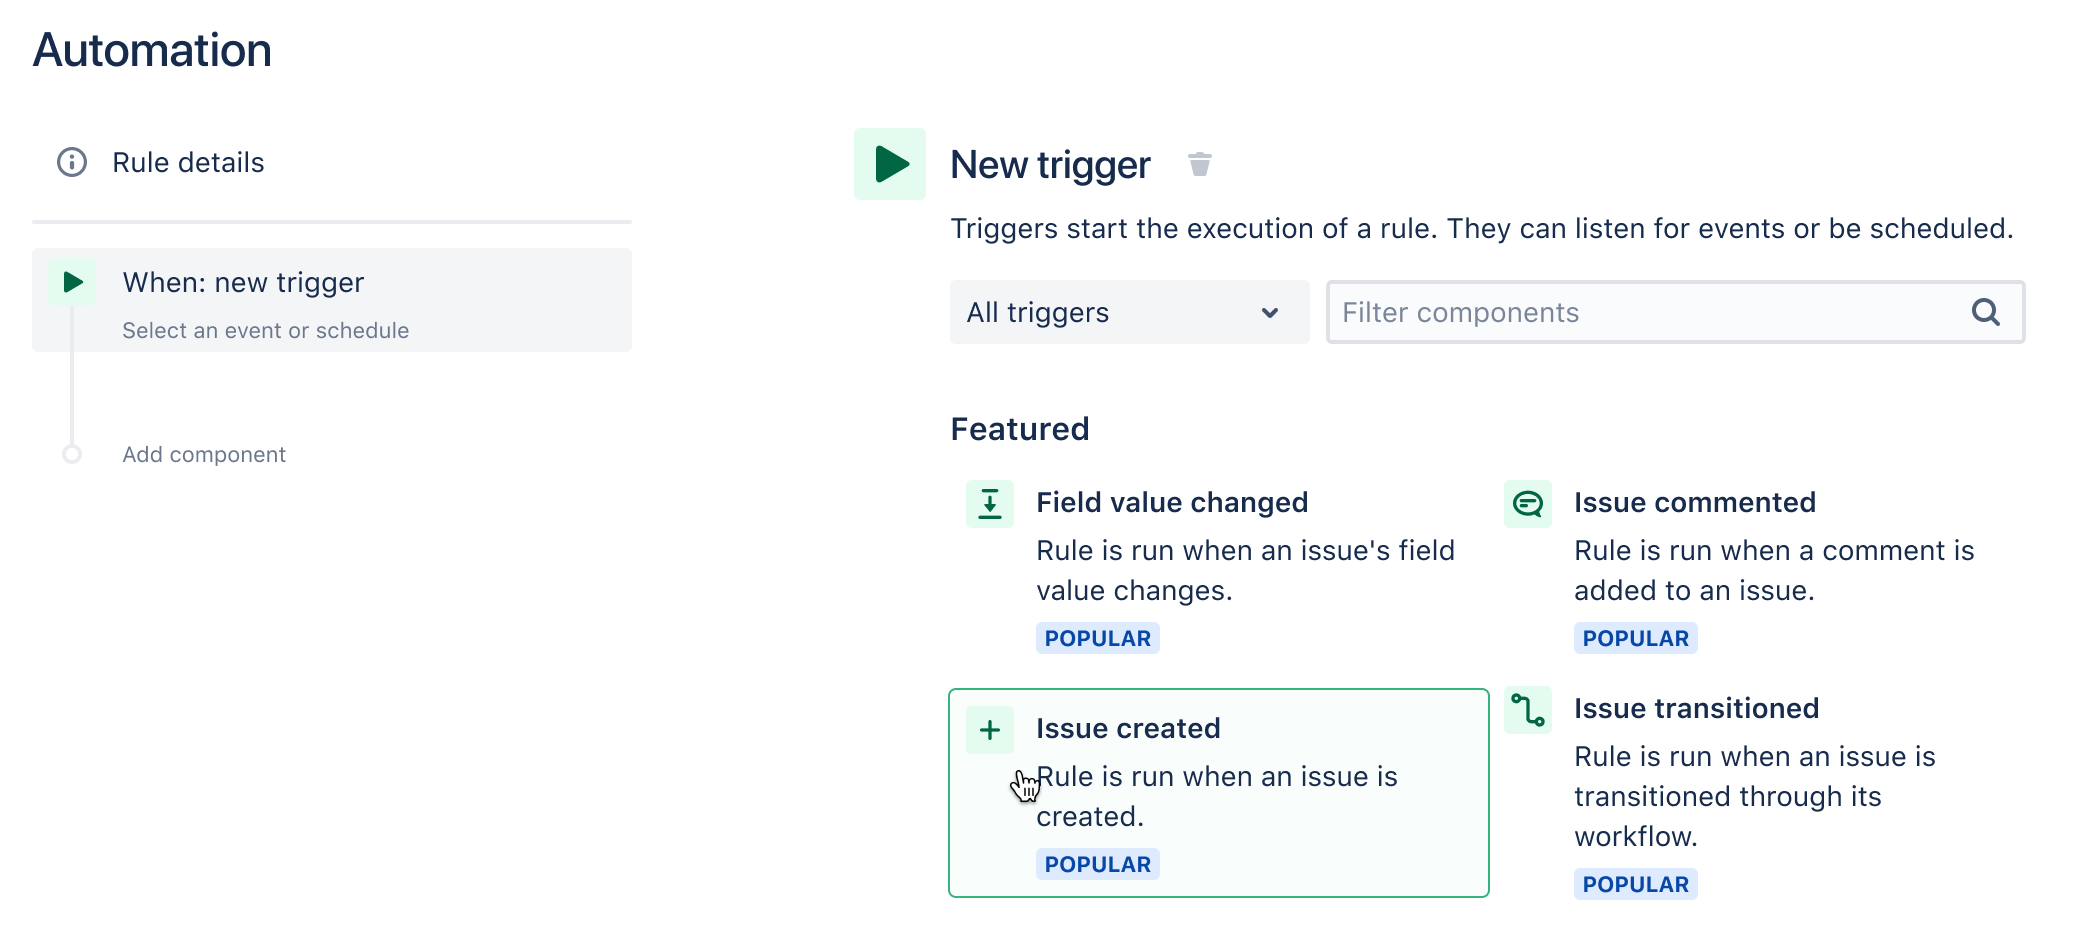The width and height of the screenshot is (2100, 926).
Task: Open the All triggers dropdown
Action: point(1130,312)
